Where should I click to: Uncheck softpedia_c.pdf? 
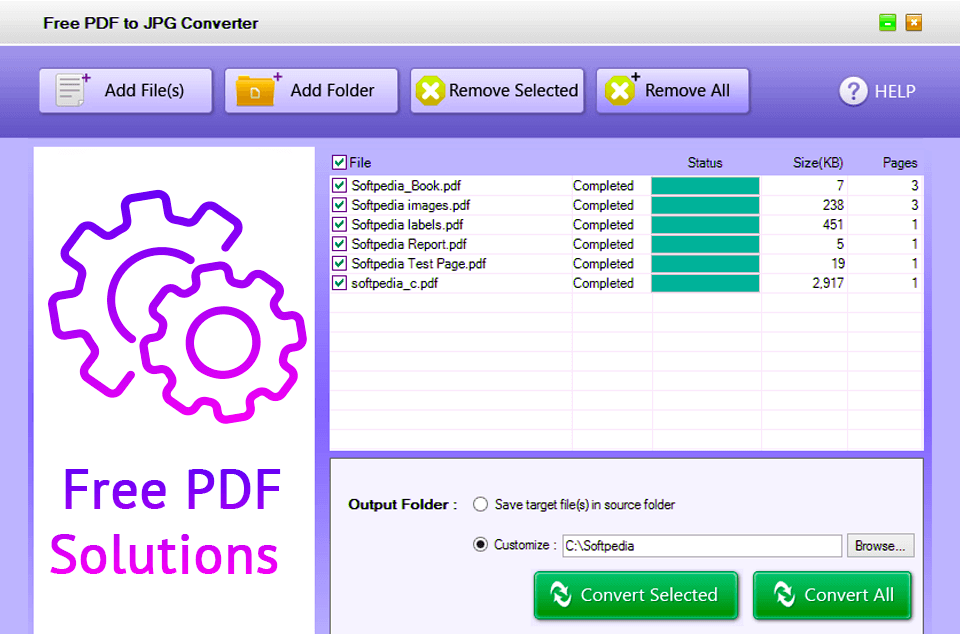click(x=340, y=283)
